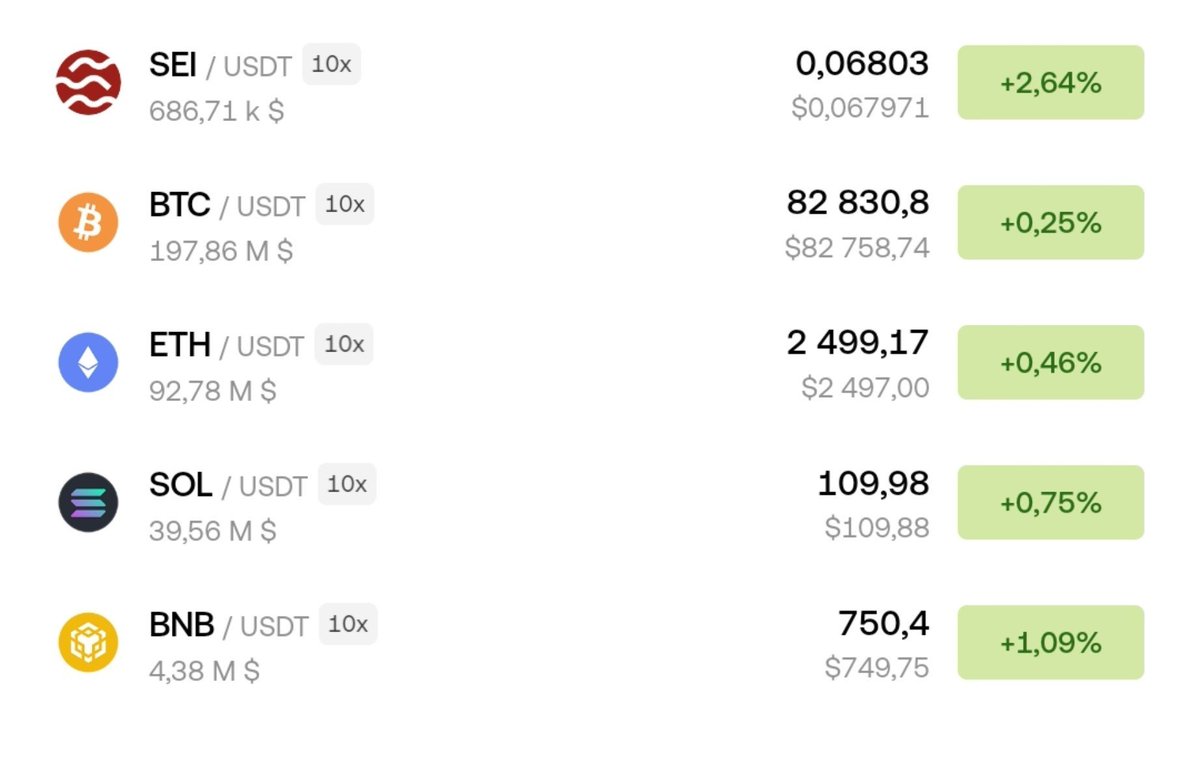Click the +0,75% change button
The image size is (1200, 765).
(1051, 502)
